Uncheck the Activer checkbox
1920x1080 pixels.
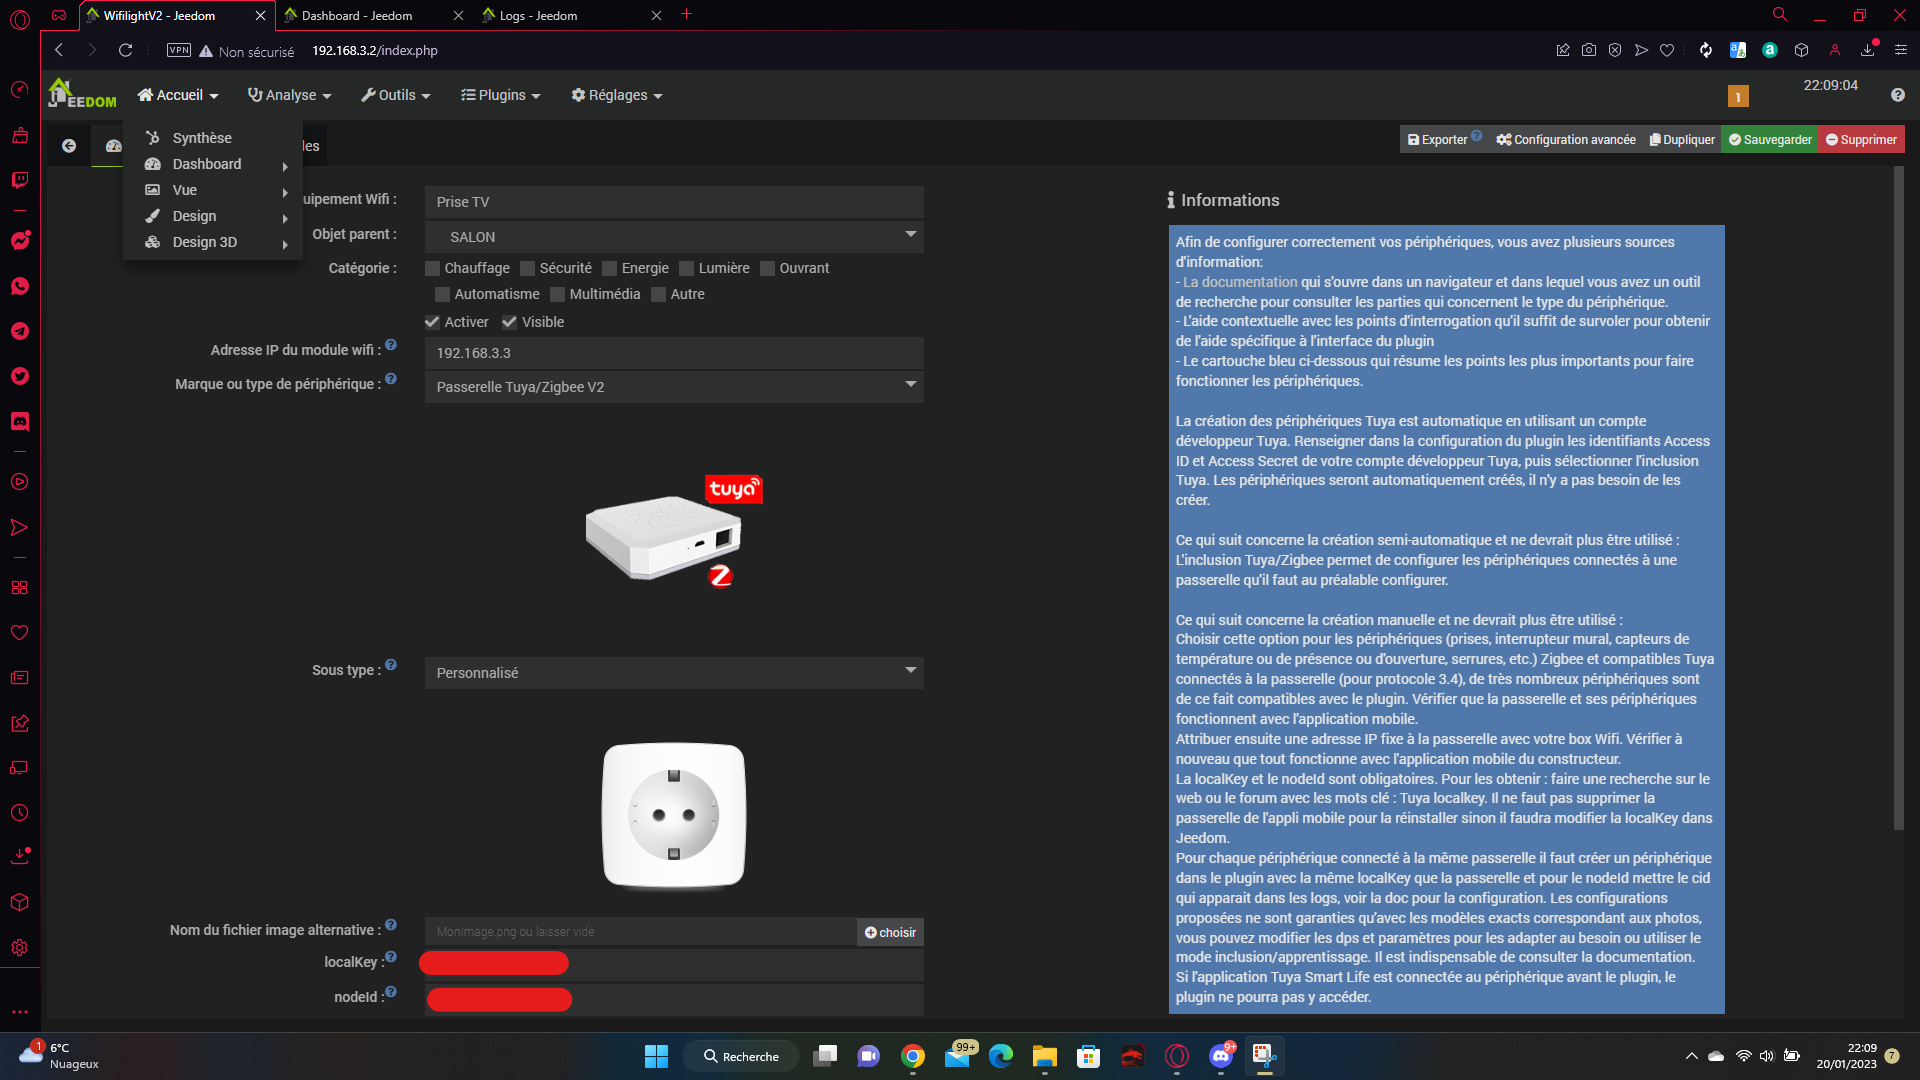433,322
